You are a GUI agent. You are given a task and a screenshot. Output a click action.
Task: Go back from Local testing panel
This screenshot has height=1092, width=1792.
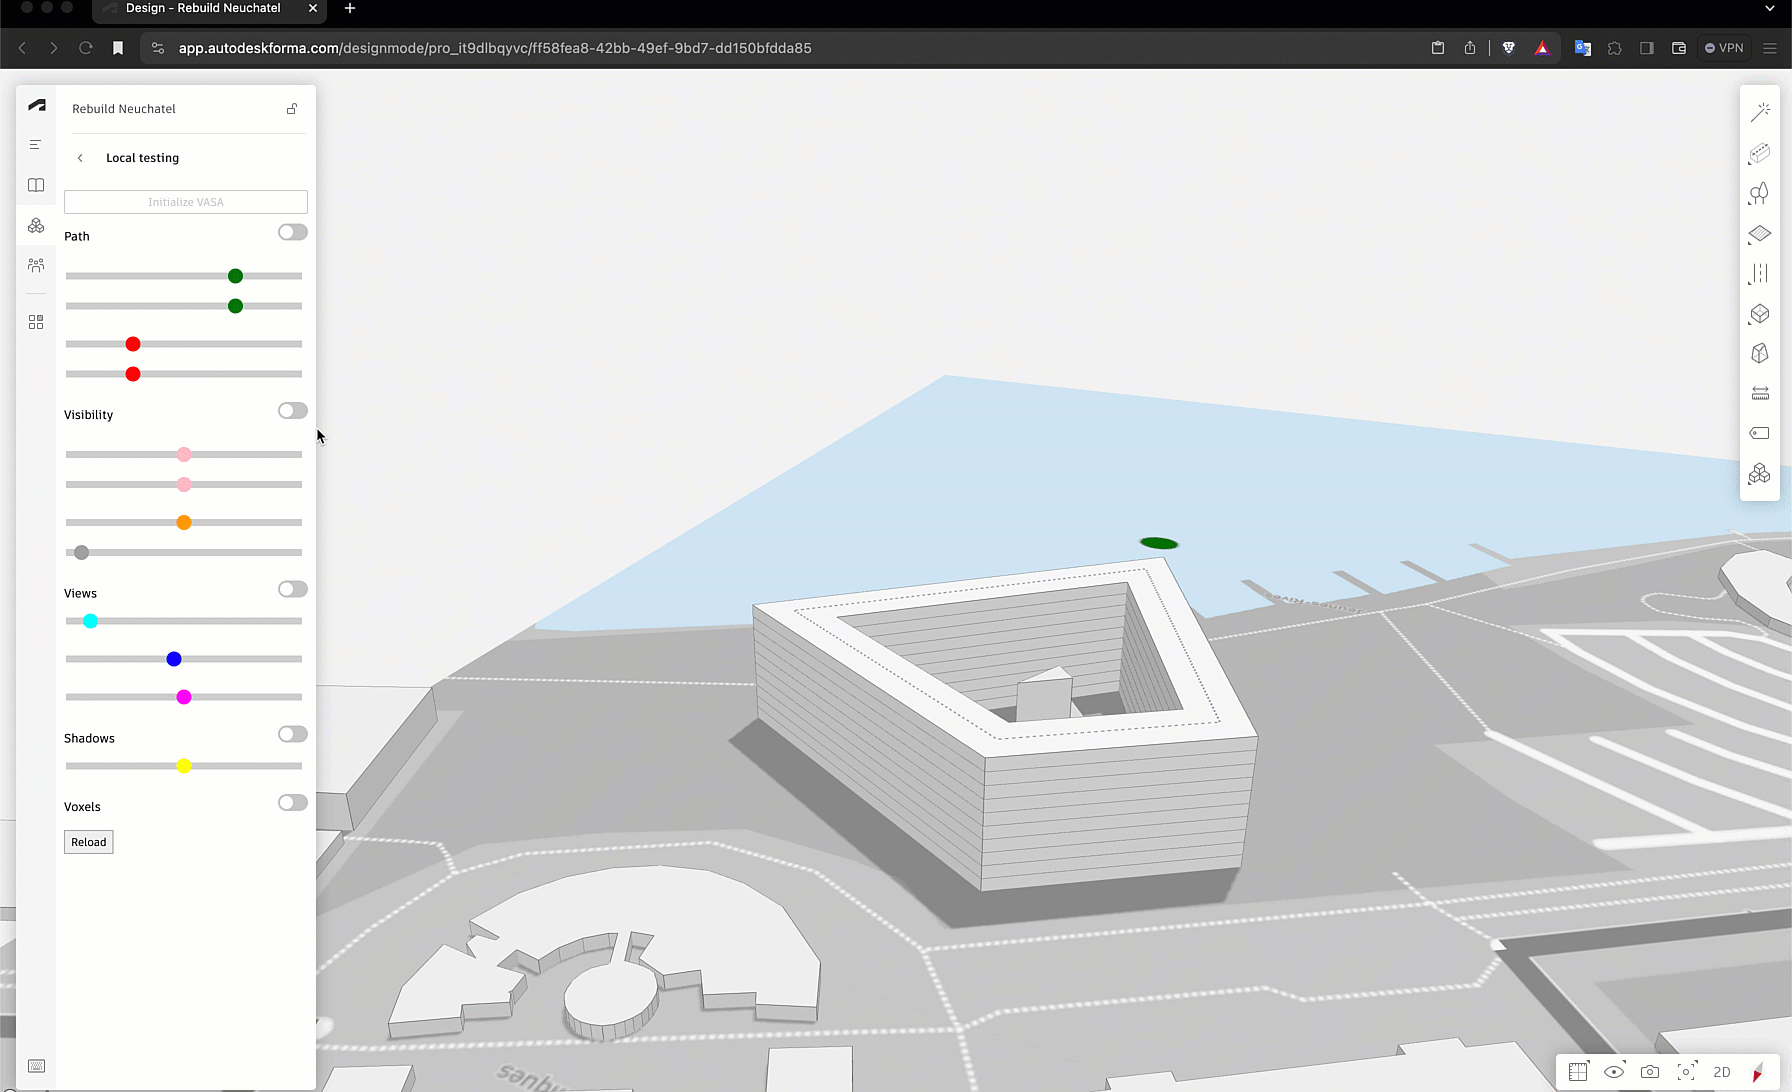81,158
